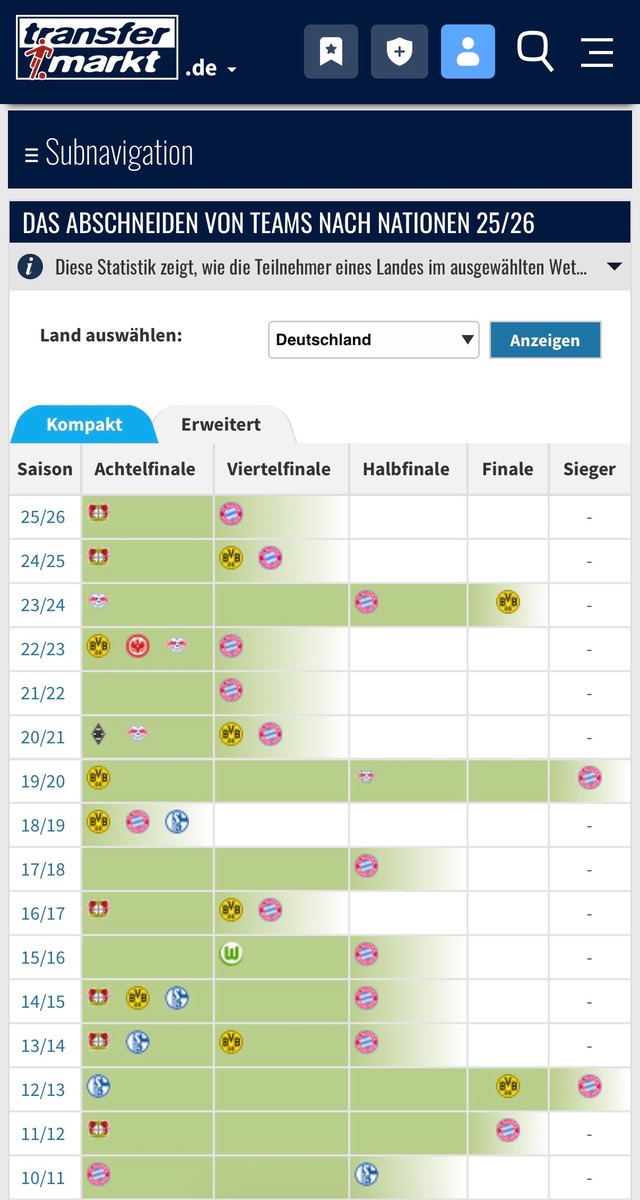This screenshot has width=640, height=1200.
Task: Click the Anzeigen button
Action: coord(545,340)
